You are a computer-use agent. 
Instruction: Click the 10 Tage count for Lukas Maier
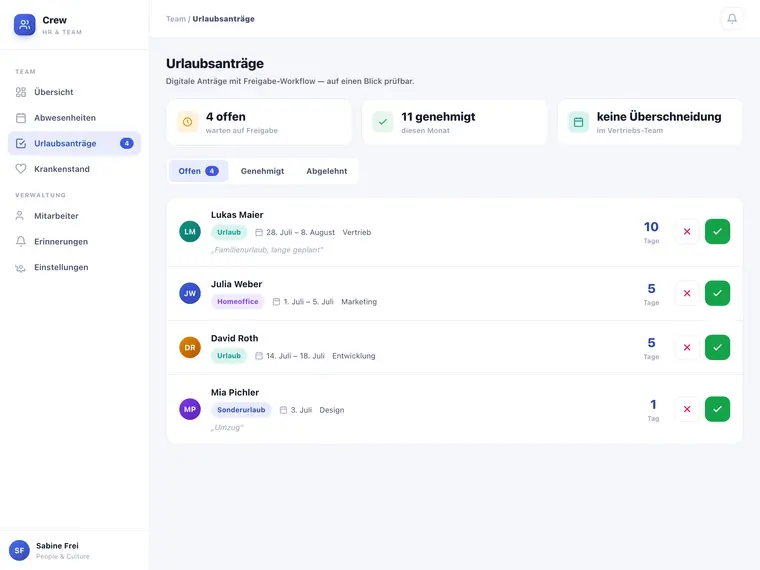[651, 232]
